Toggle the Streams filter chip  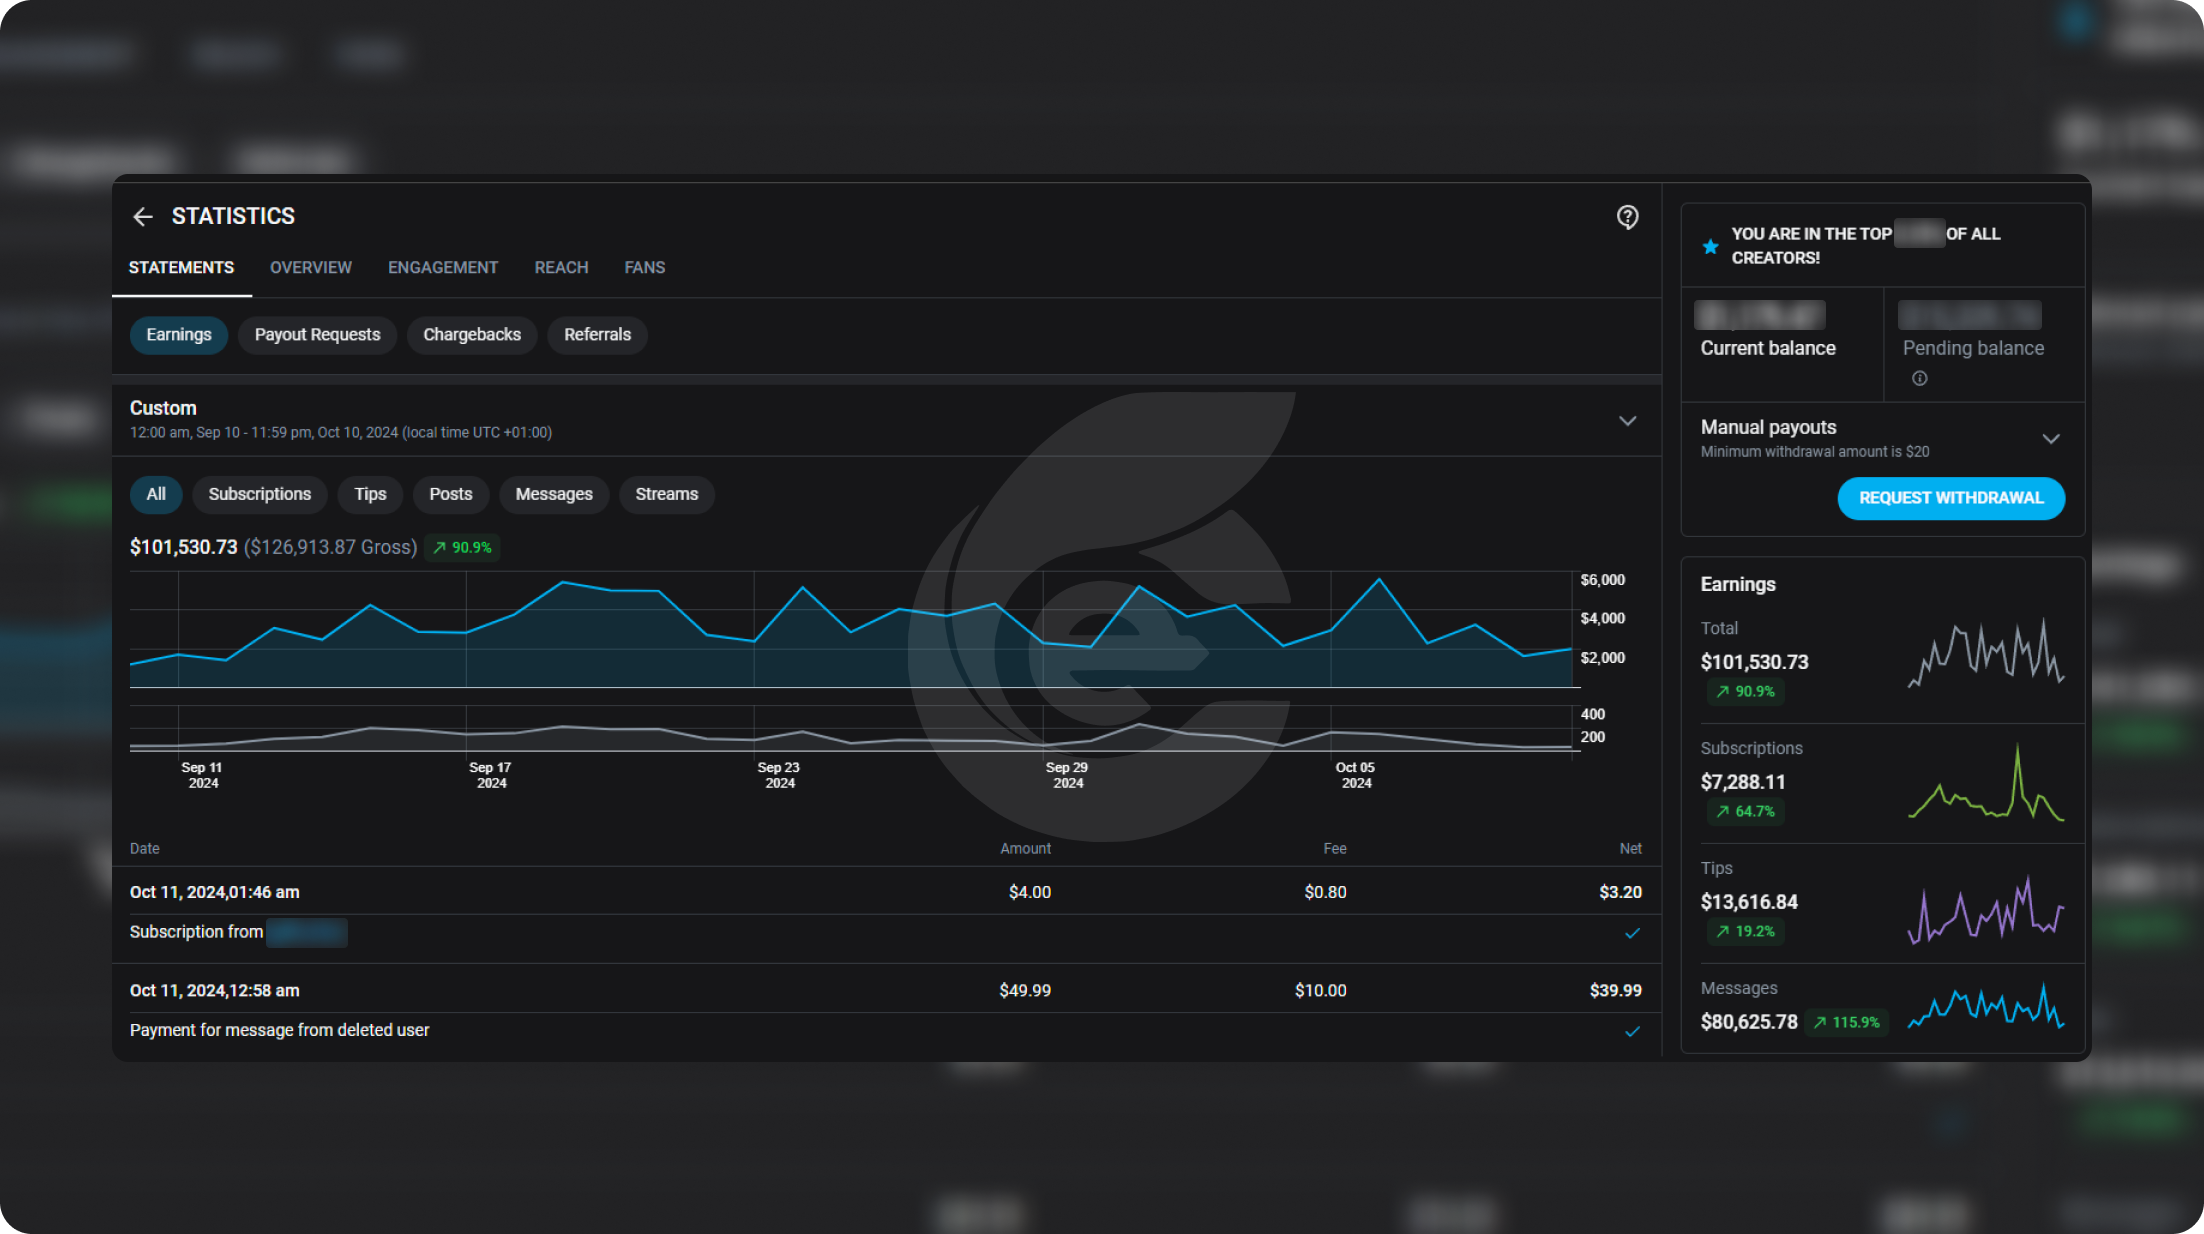pos(666,494)
